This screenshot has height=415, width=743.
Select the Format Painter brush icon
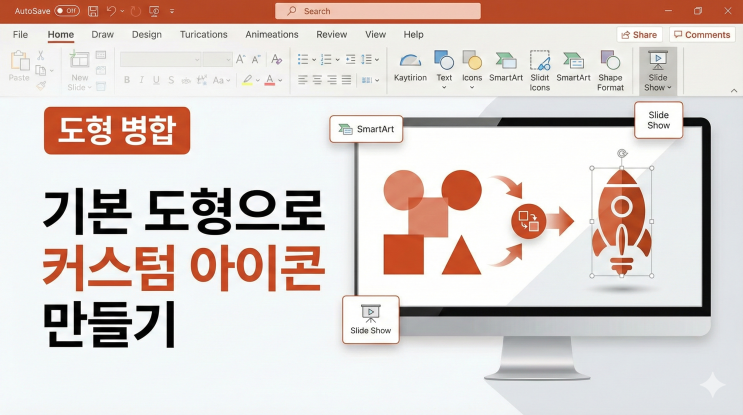pyautogui.click(x=41, y=86)
